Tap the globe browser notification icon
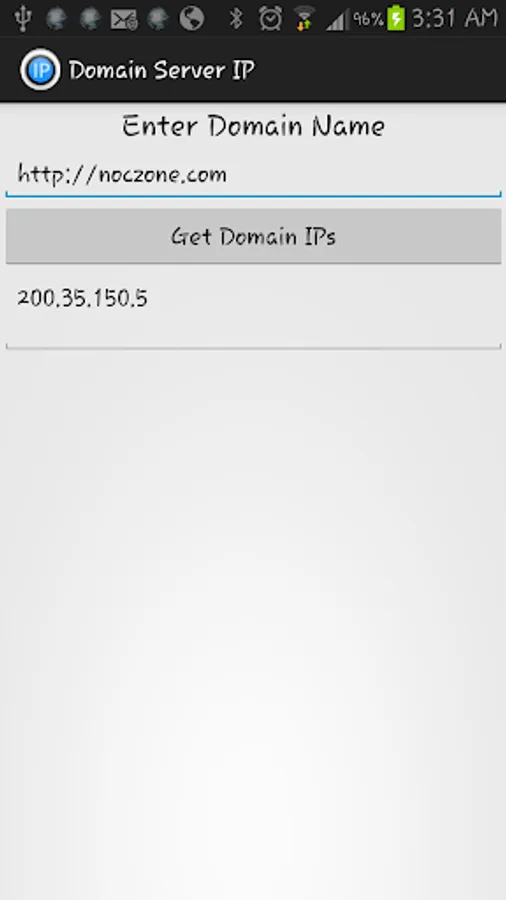The image size is (506, 900). click(x=192, y=18)
